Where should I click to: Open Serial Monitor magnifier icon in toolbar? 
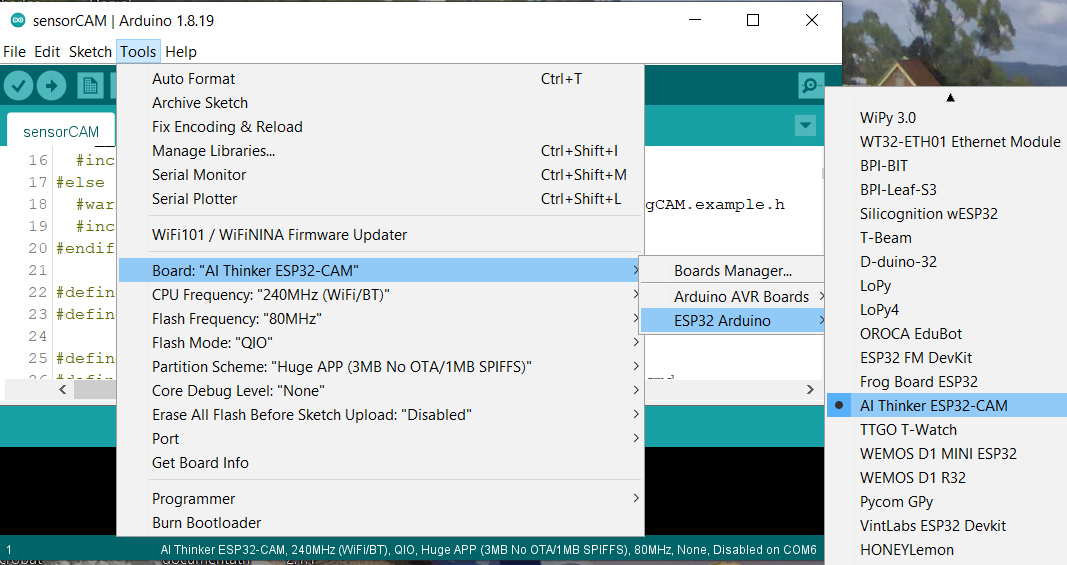point(811,86)
